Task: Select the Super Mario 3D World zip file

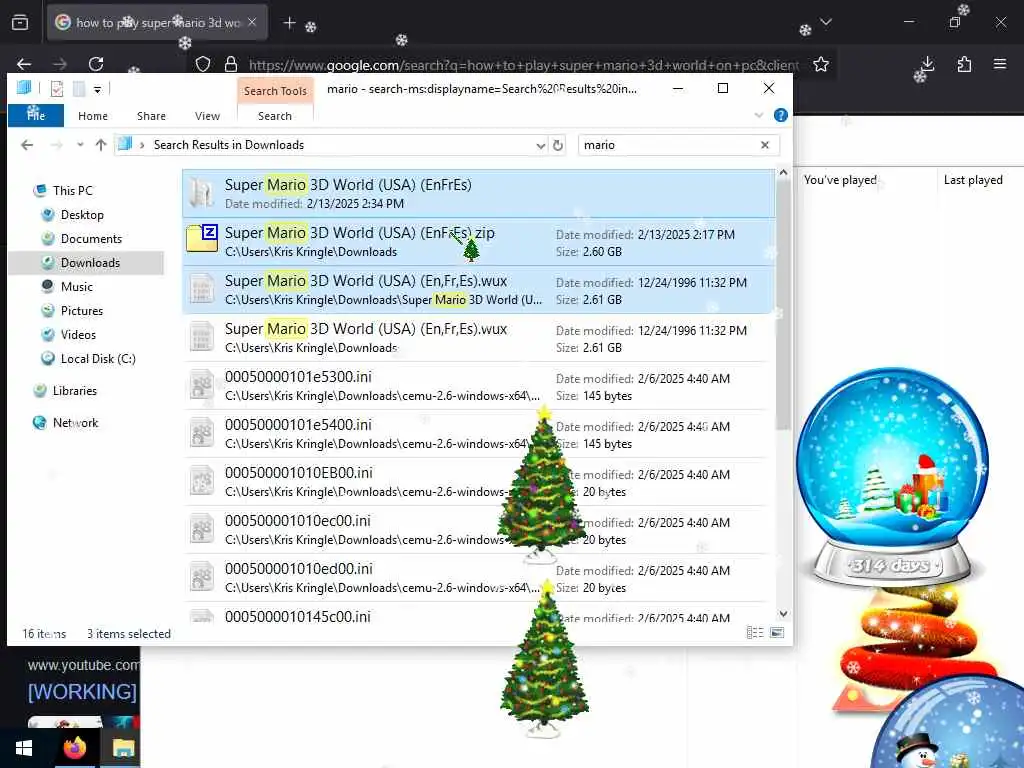Action: coord(479,242)
